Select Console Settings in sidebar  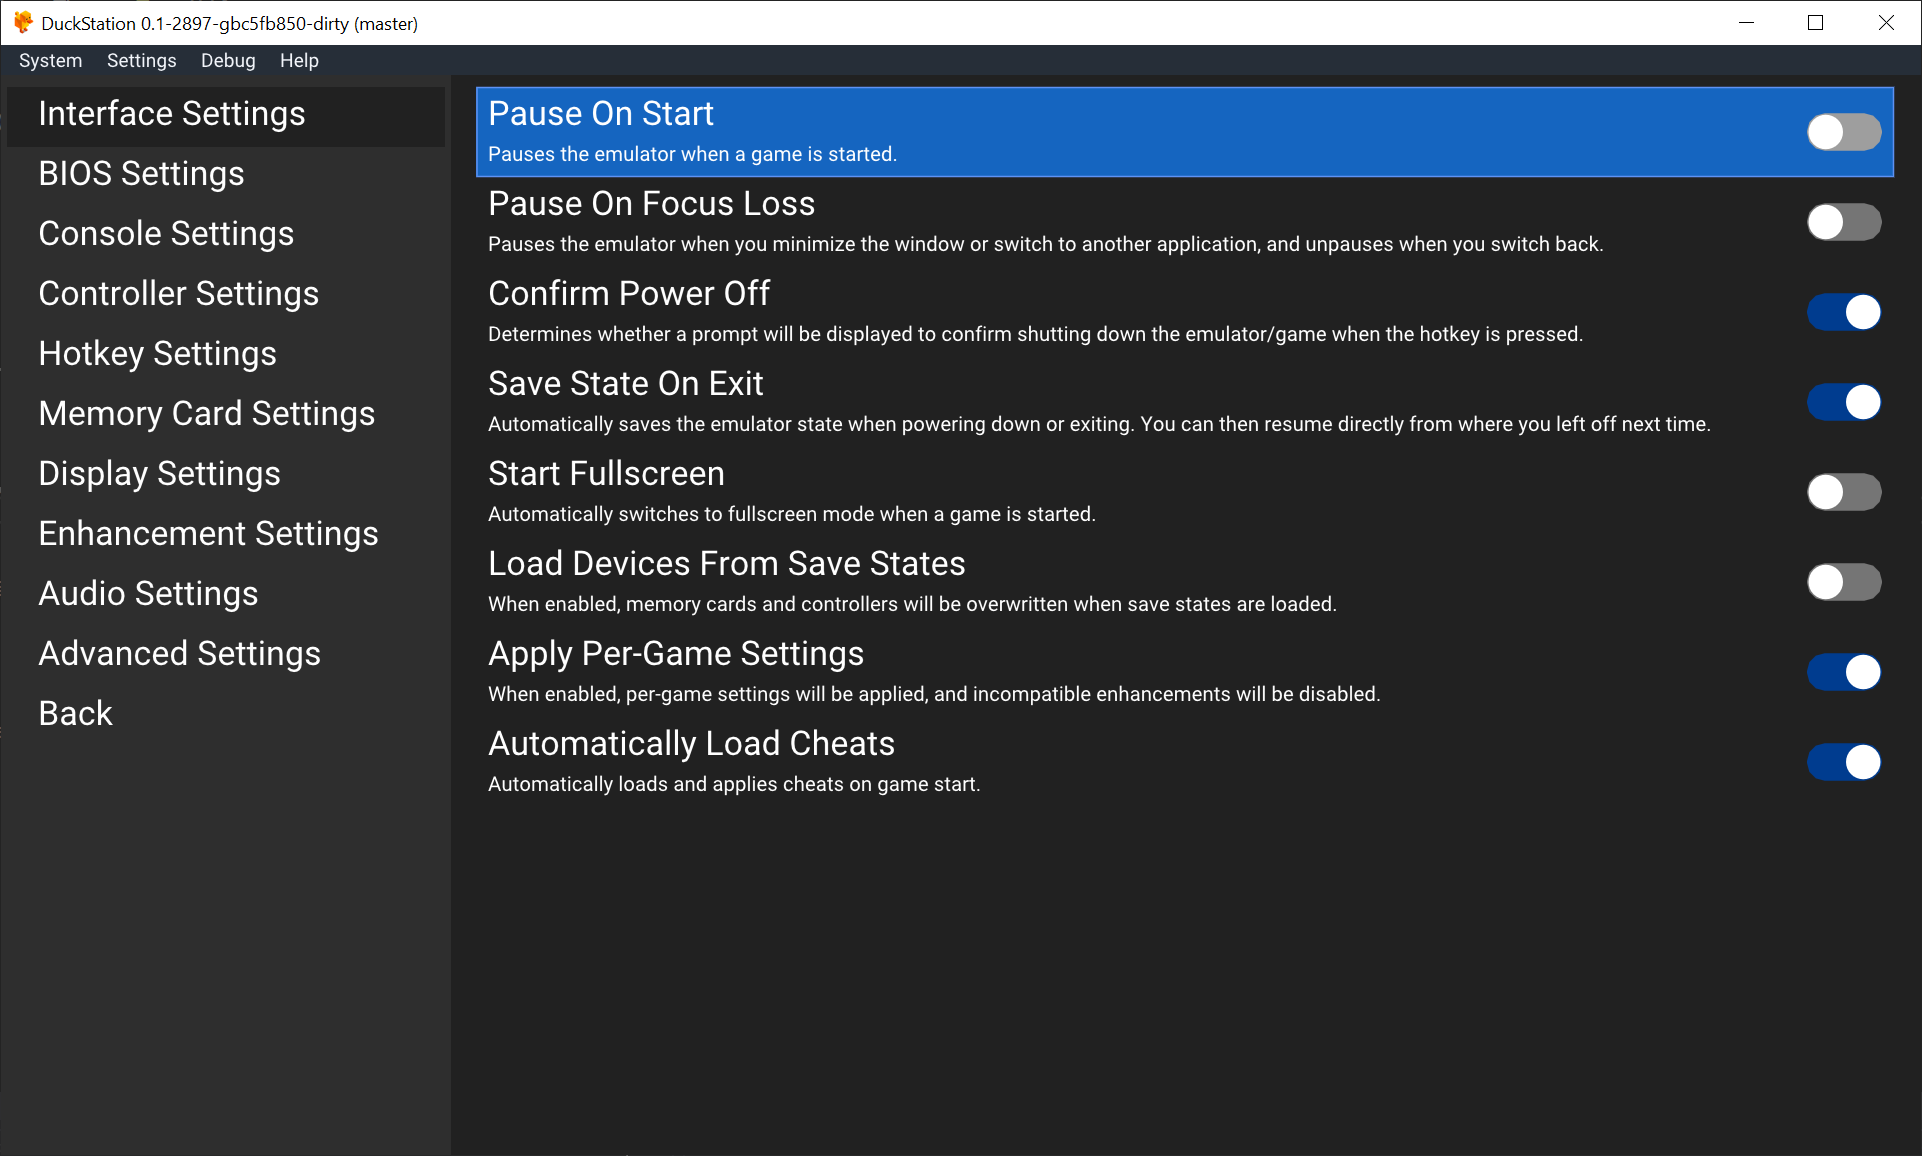click(166, 234)
